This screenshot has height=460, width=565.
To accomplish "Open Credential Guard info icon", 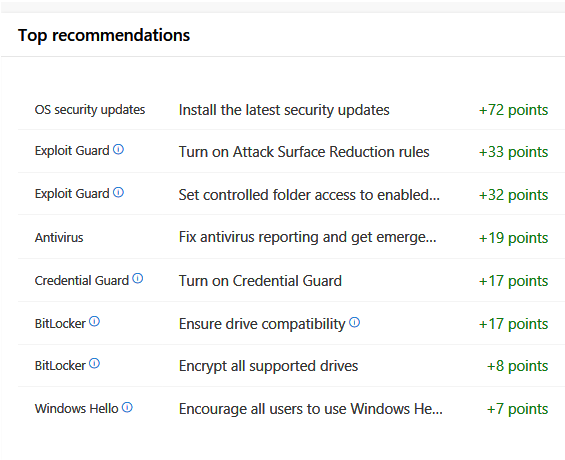I will pos(138,278).
